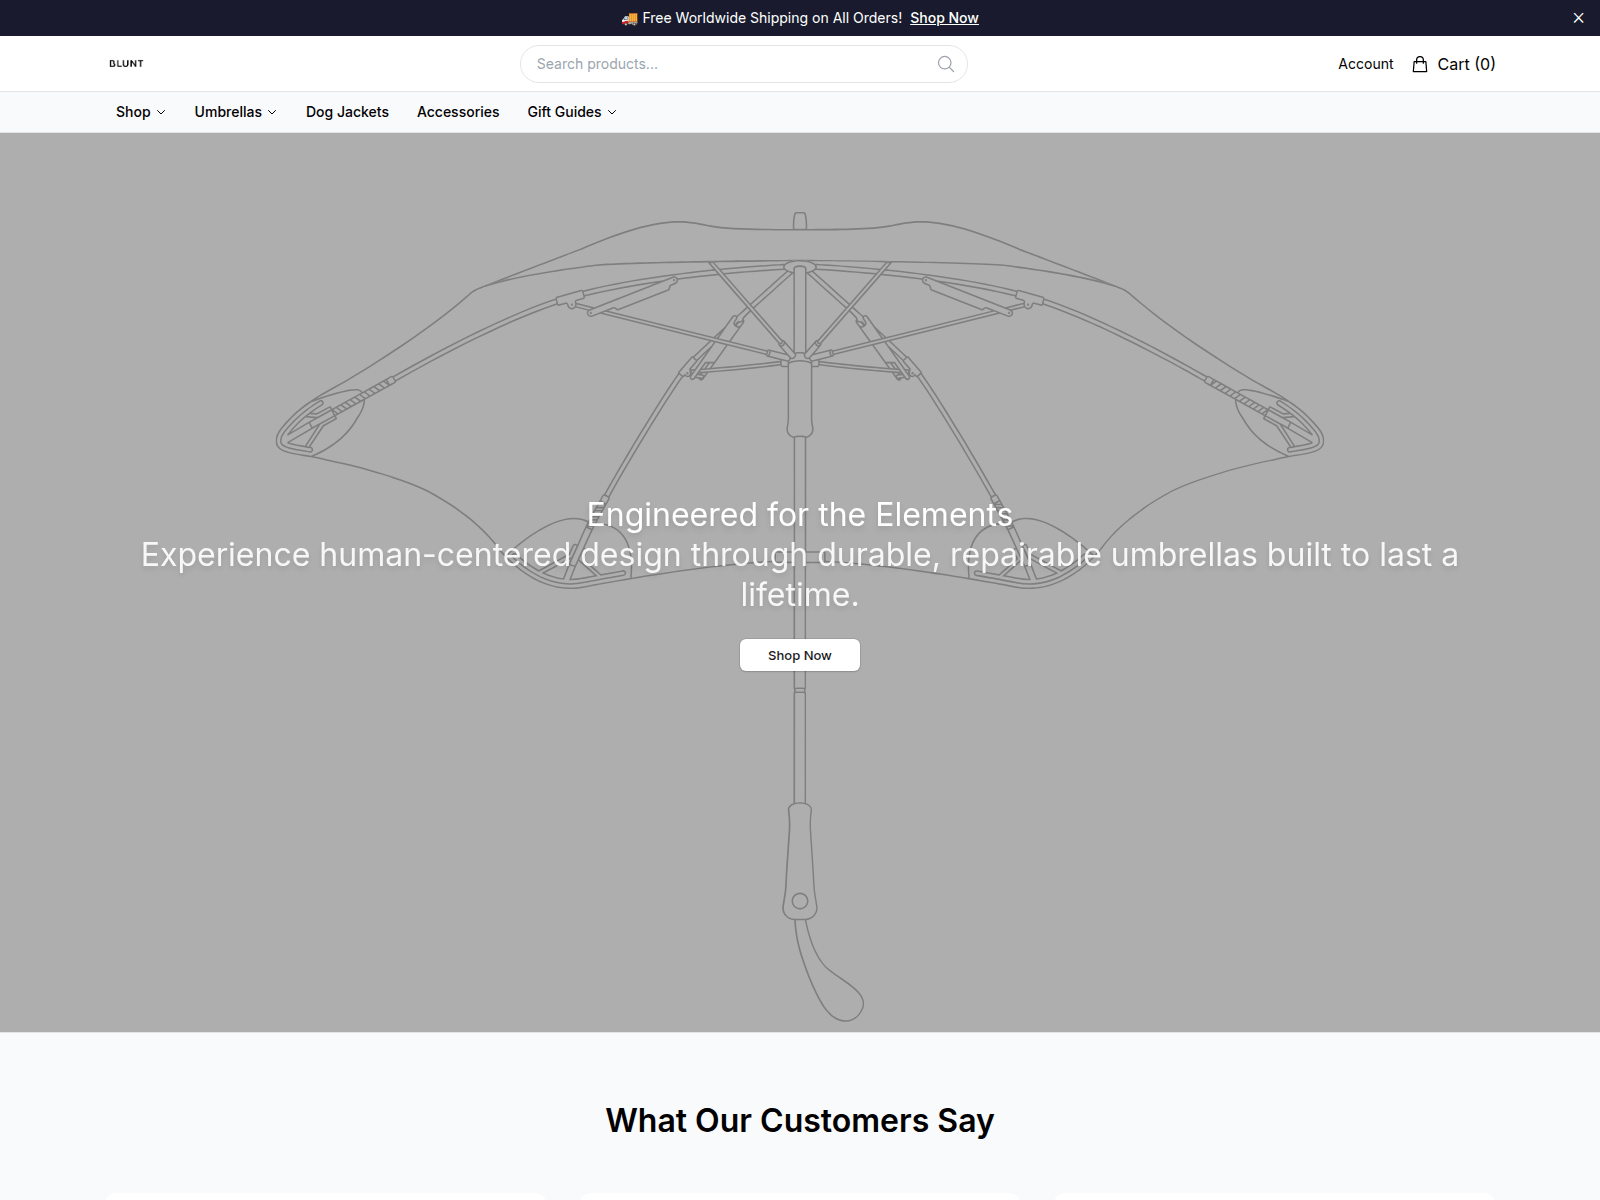1600x1200 pixels.
Task: Click the 'Free Worldwide Shipping on All Orders!' text
Action: coord(772,18)
